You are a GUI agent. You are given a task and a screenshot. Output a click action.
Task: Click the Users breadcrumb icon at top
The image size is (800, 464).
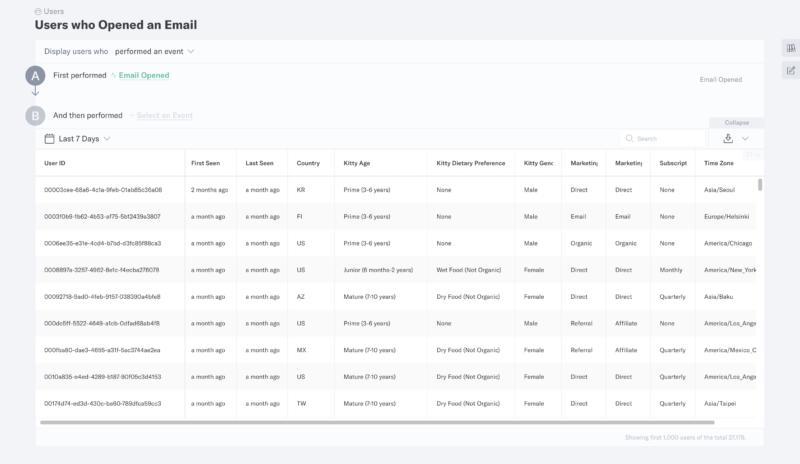[38, 11]
